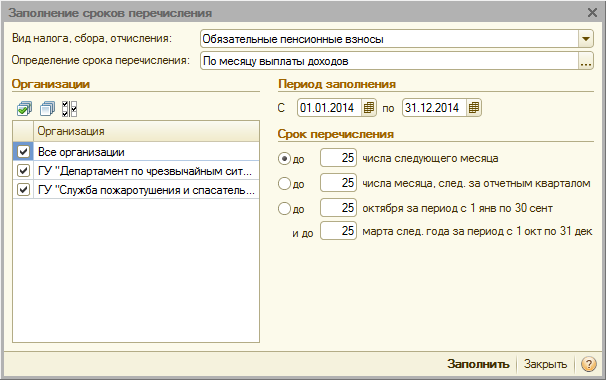Click the invert selection icon
The image size is (606, 380).
[70, 109]
